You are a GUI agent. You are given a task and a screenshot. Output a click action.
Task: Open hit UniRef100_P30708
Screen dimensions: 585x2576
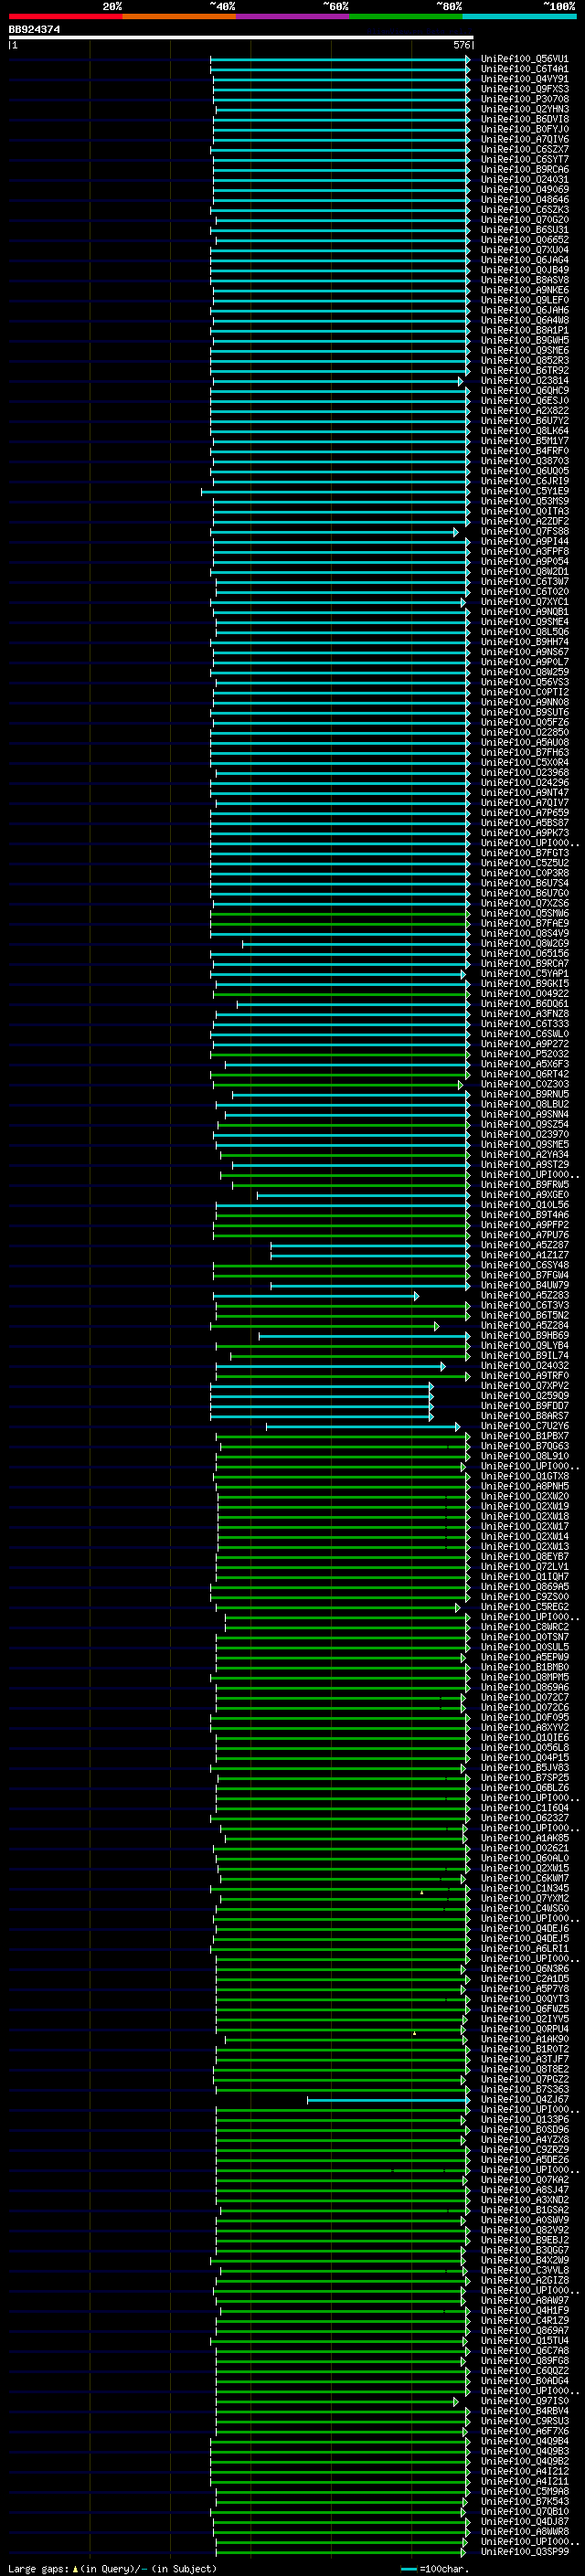click(525, 99)
